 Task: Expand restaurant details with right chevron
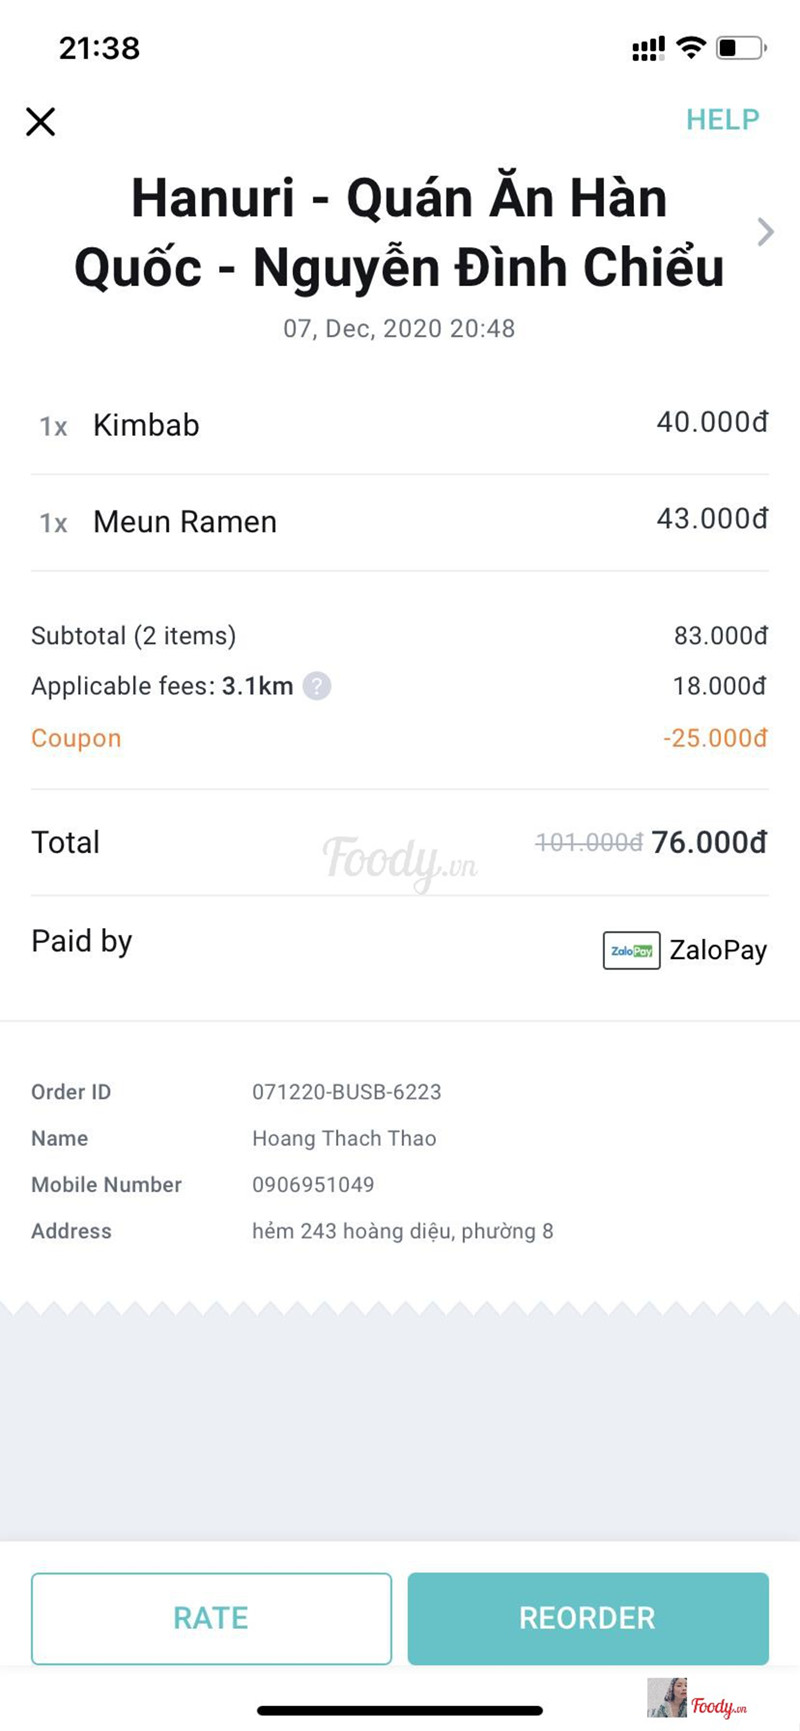(x=765, y=232)
